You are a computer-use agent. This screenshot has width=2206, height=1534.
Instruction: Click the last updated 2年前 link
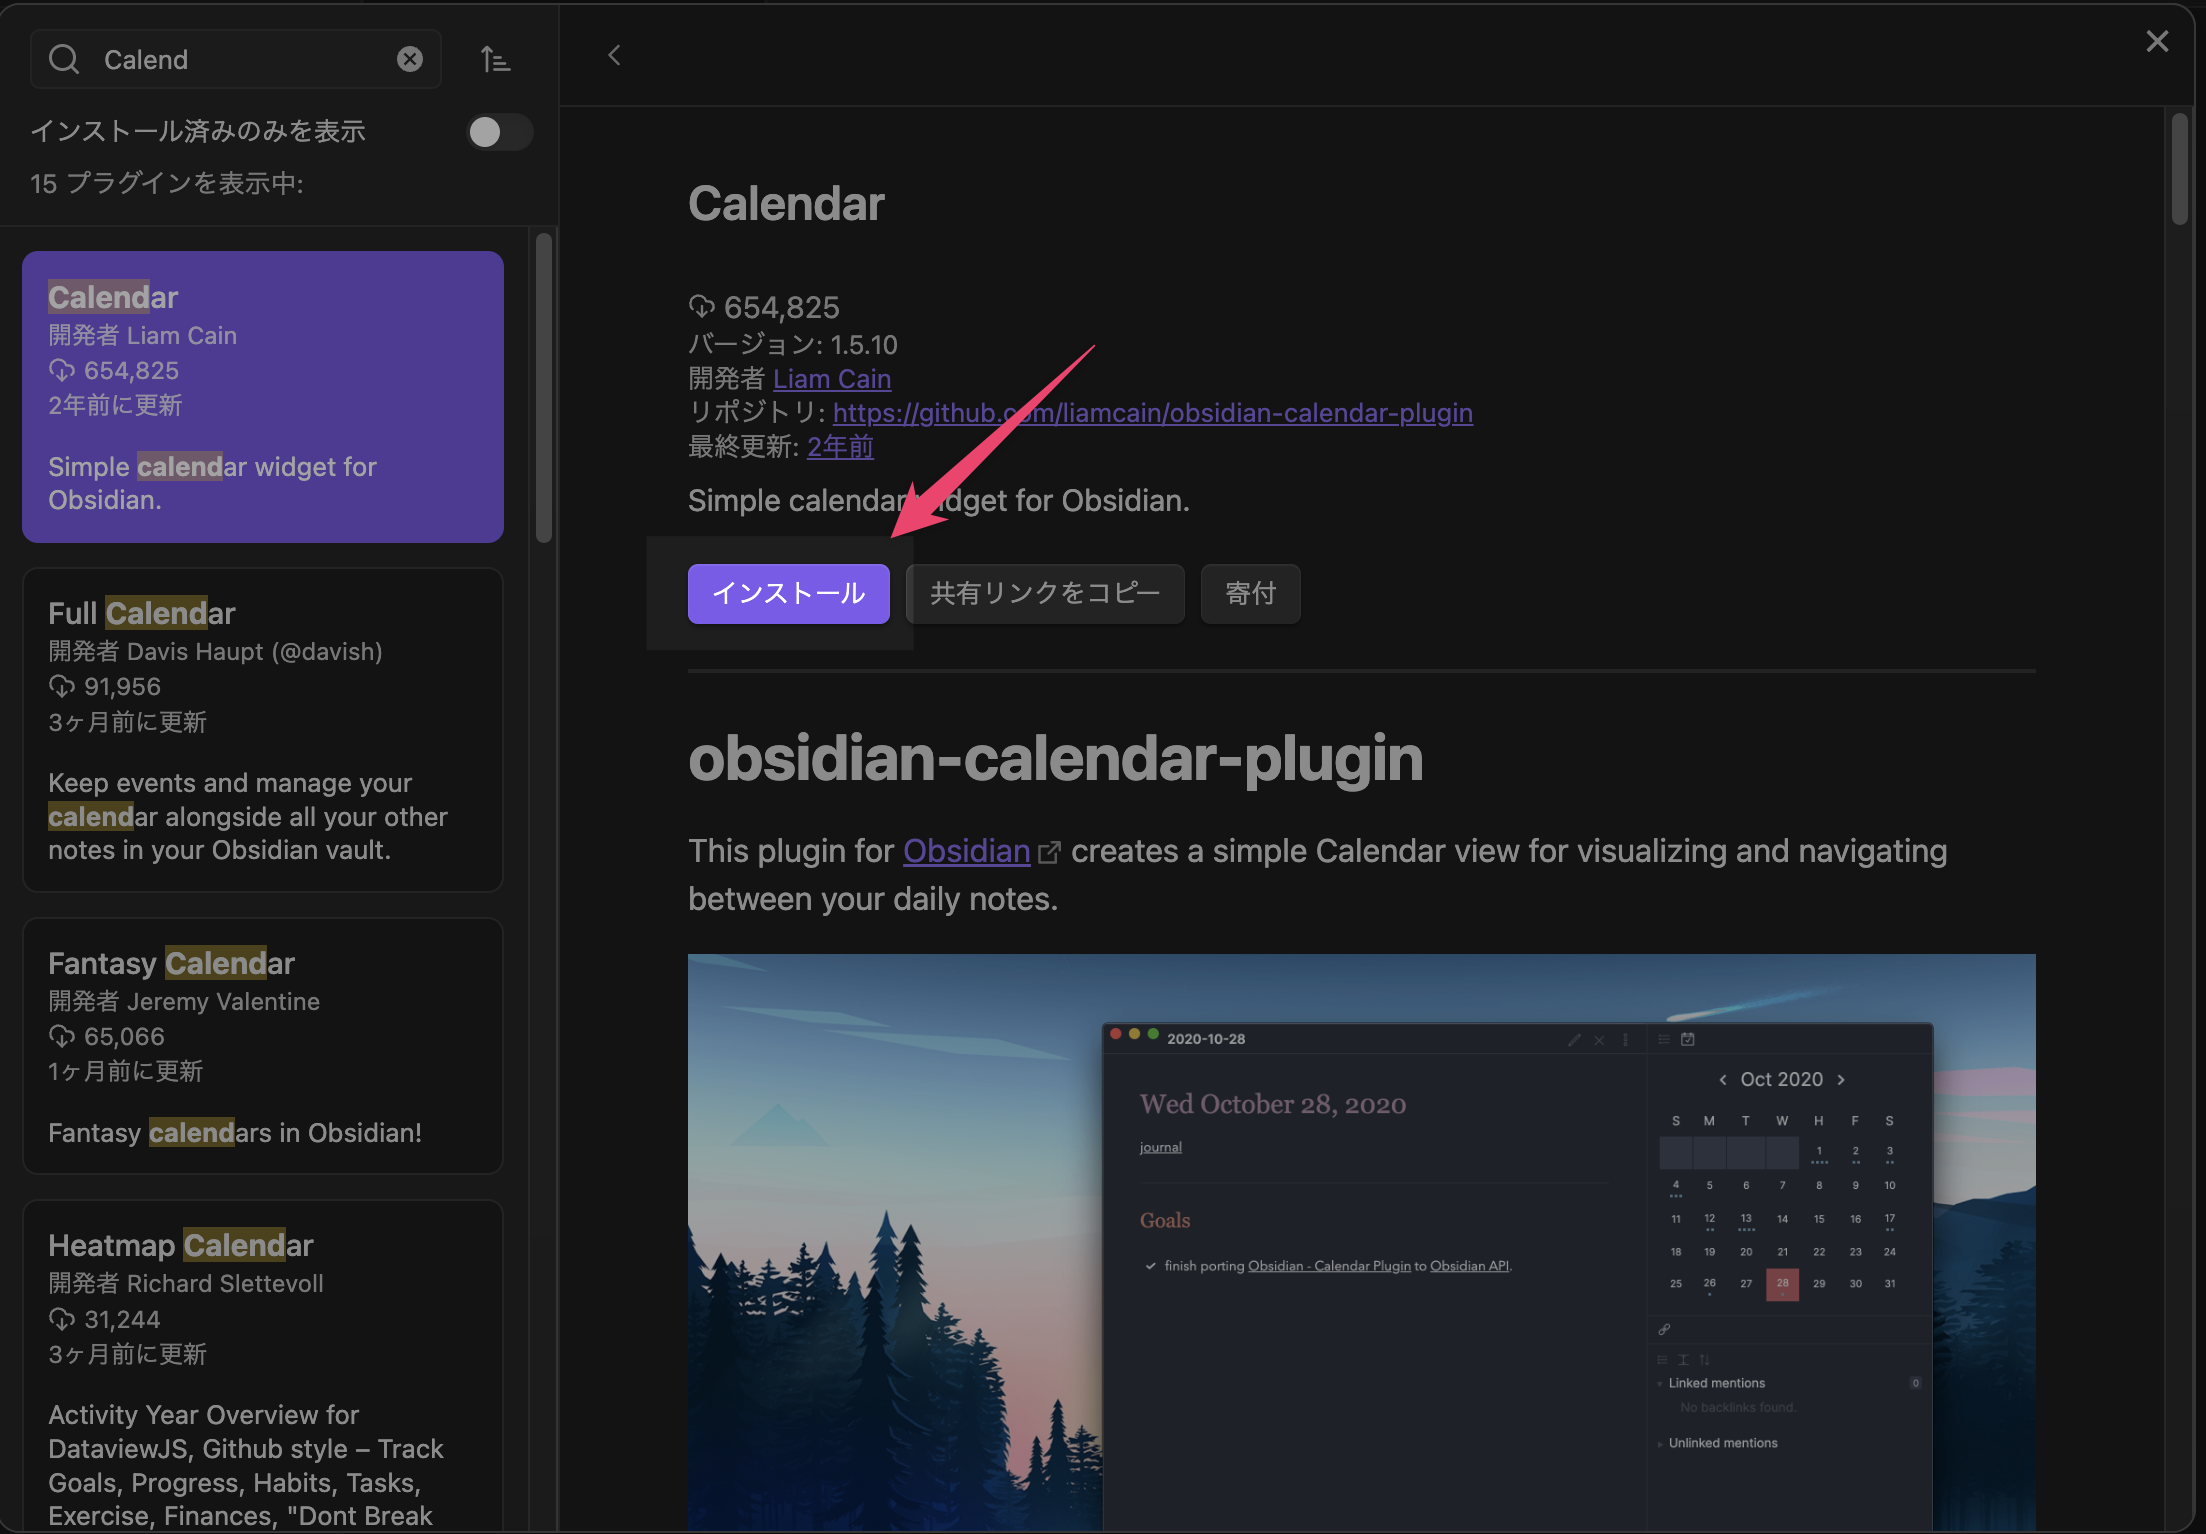point(840,447)
